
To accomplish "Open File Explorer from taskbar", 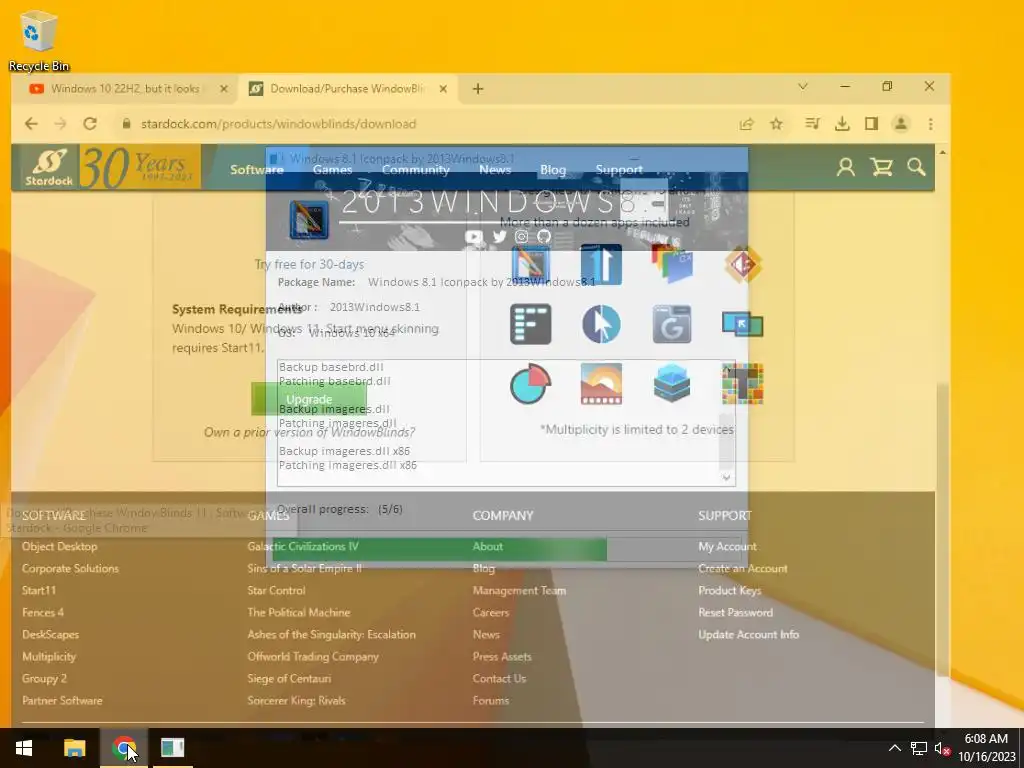I will pyautogui.click(x=74, y=748).
